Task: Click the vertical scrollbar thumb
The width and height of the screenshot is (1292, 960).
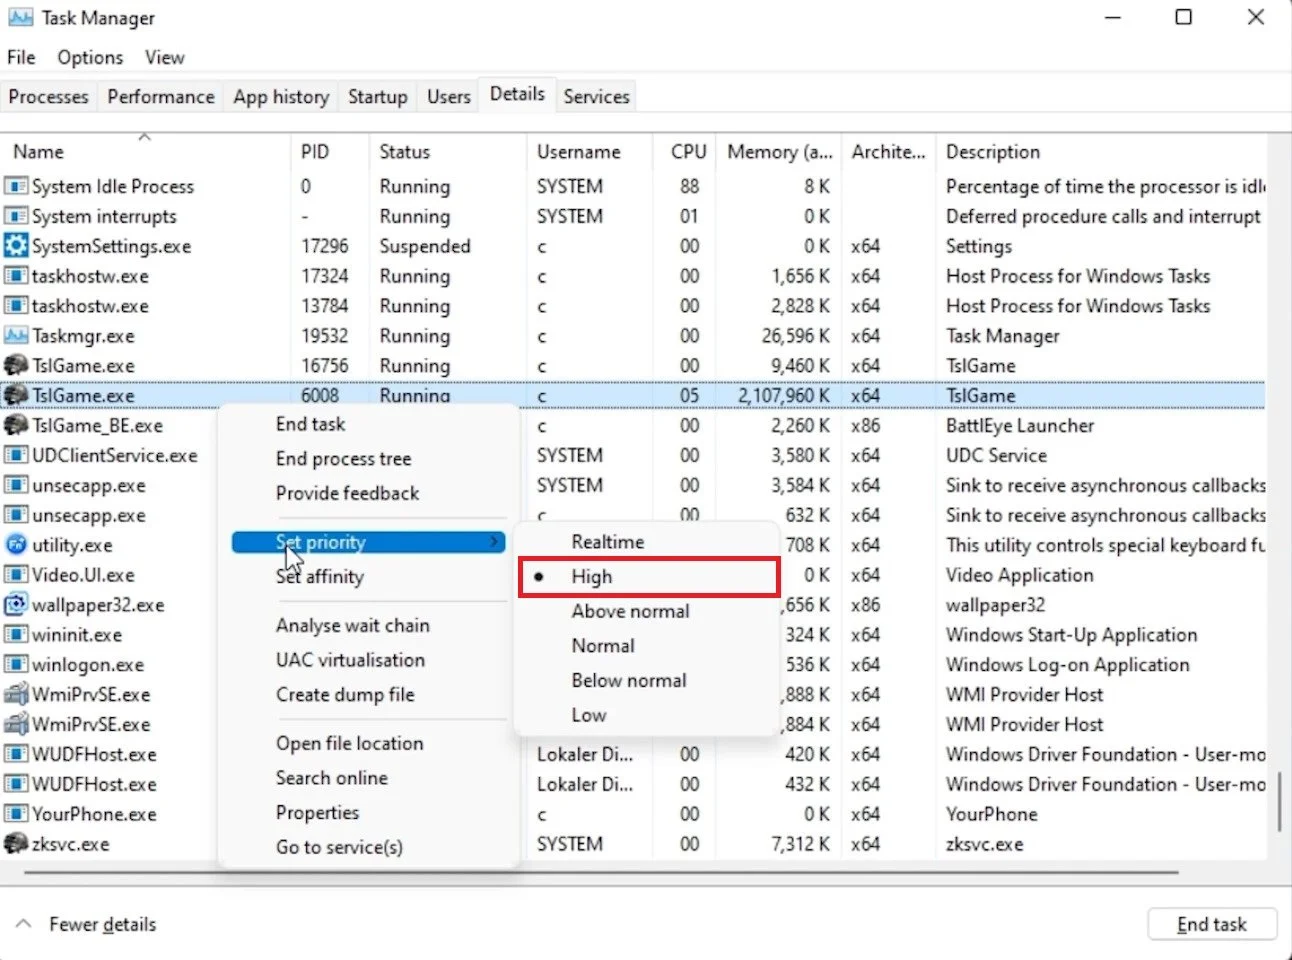Action: [1279, 800]
